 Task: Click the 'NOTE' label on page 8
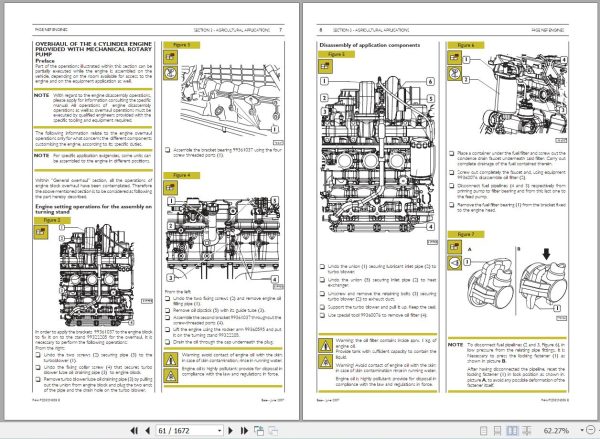point(455,345)
